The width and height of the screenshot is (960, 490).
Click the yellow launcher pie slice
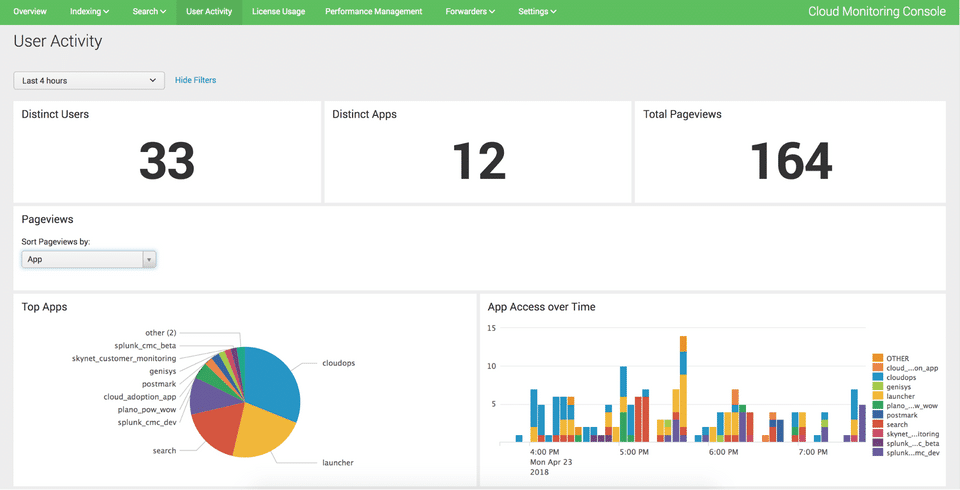click(265, 433)
